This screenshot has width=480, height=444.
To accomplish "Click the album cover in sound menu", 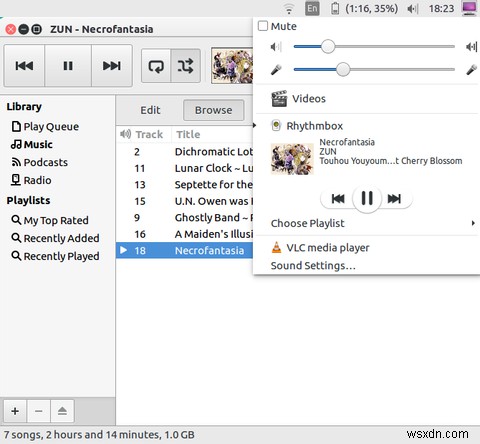I will 292,159.
